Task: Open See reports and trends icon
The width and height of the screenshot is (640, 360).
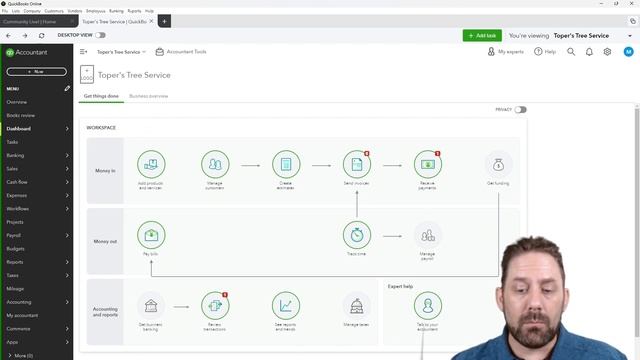Action: (286, 306)
